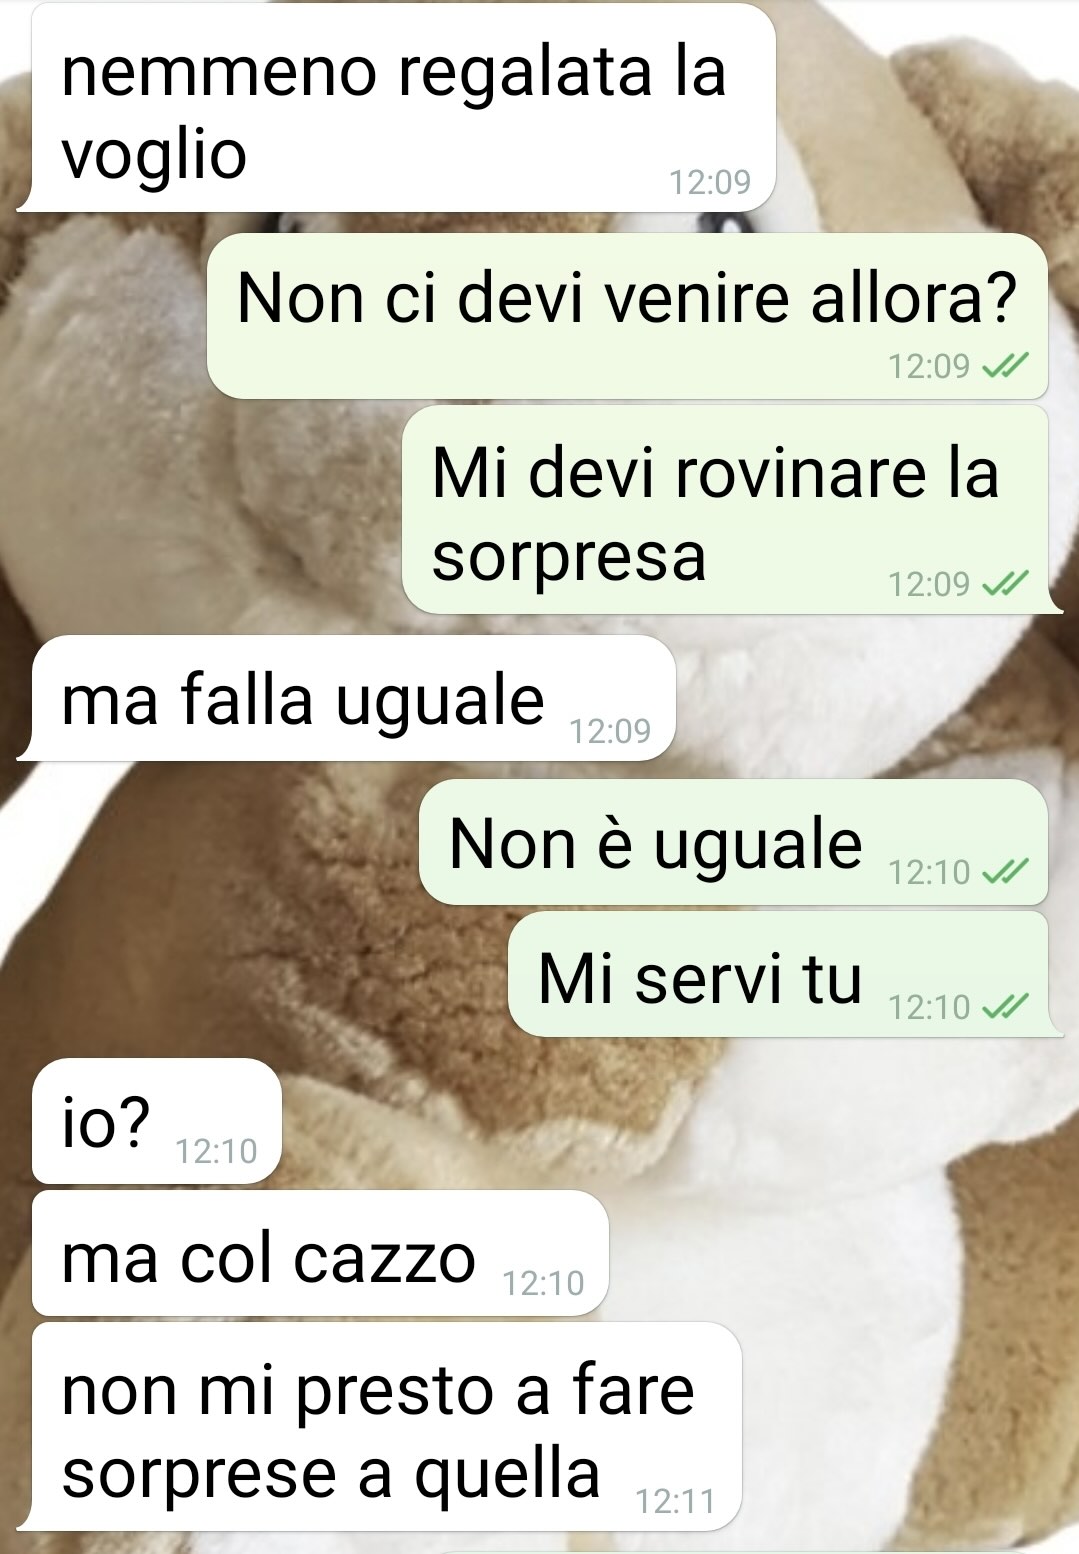This screenshot has width=1079, height=1554.
Task: Click the 12:10 timestamp beside 'ma col cazzo'
Action: [543, 1283]
